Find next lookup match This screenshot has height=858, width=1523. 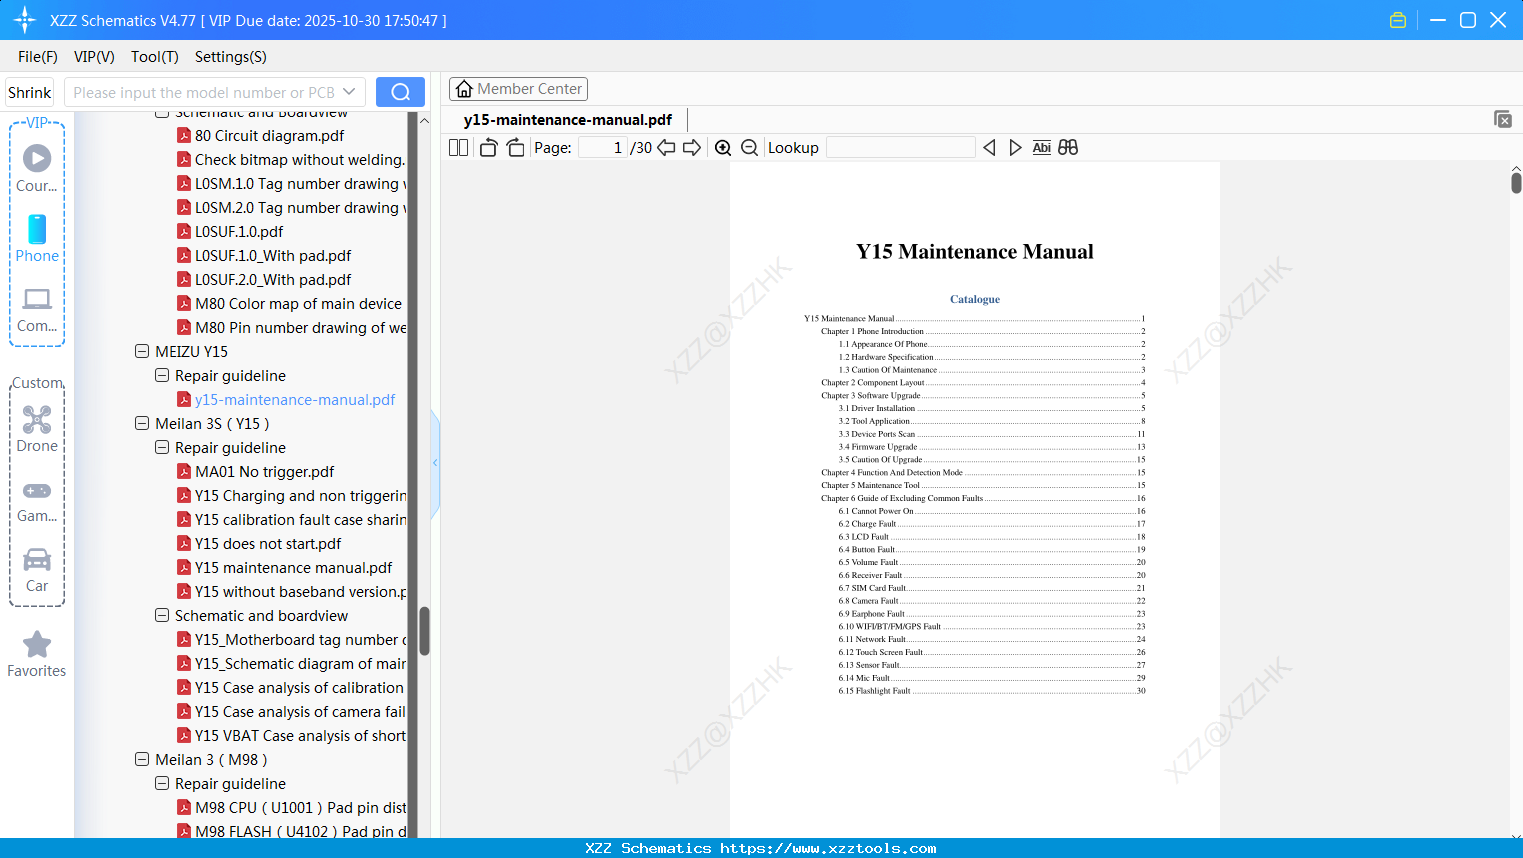[1015, 148]
